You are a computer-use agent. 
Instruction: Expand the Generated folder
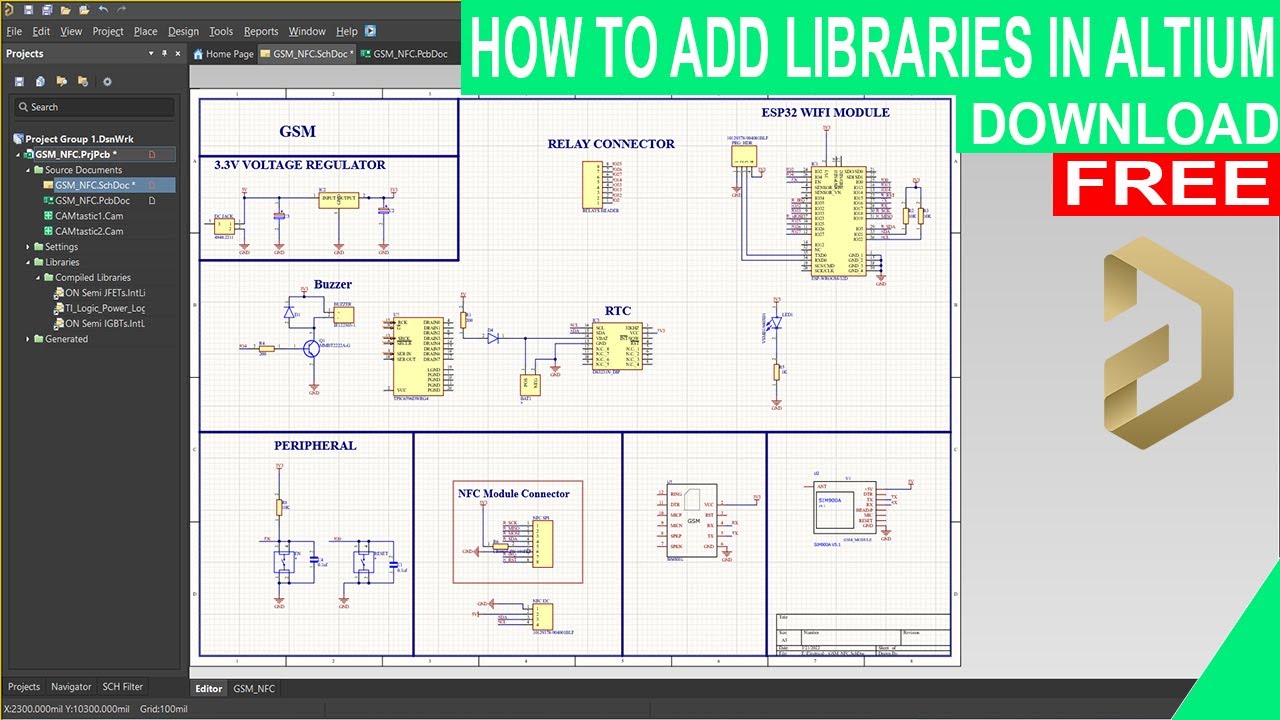(28, 339)
